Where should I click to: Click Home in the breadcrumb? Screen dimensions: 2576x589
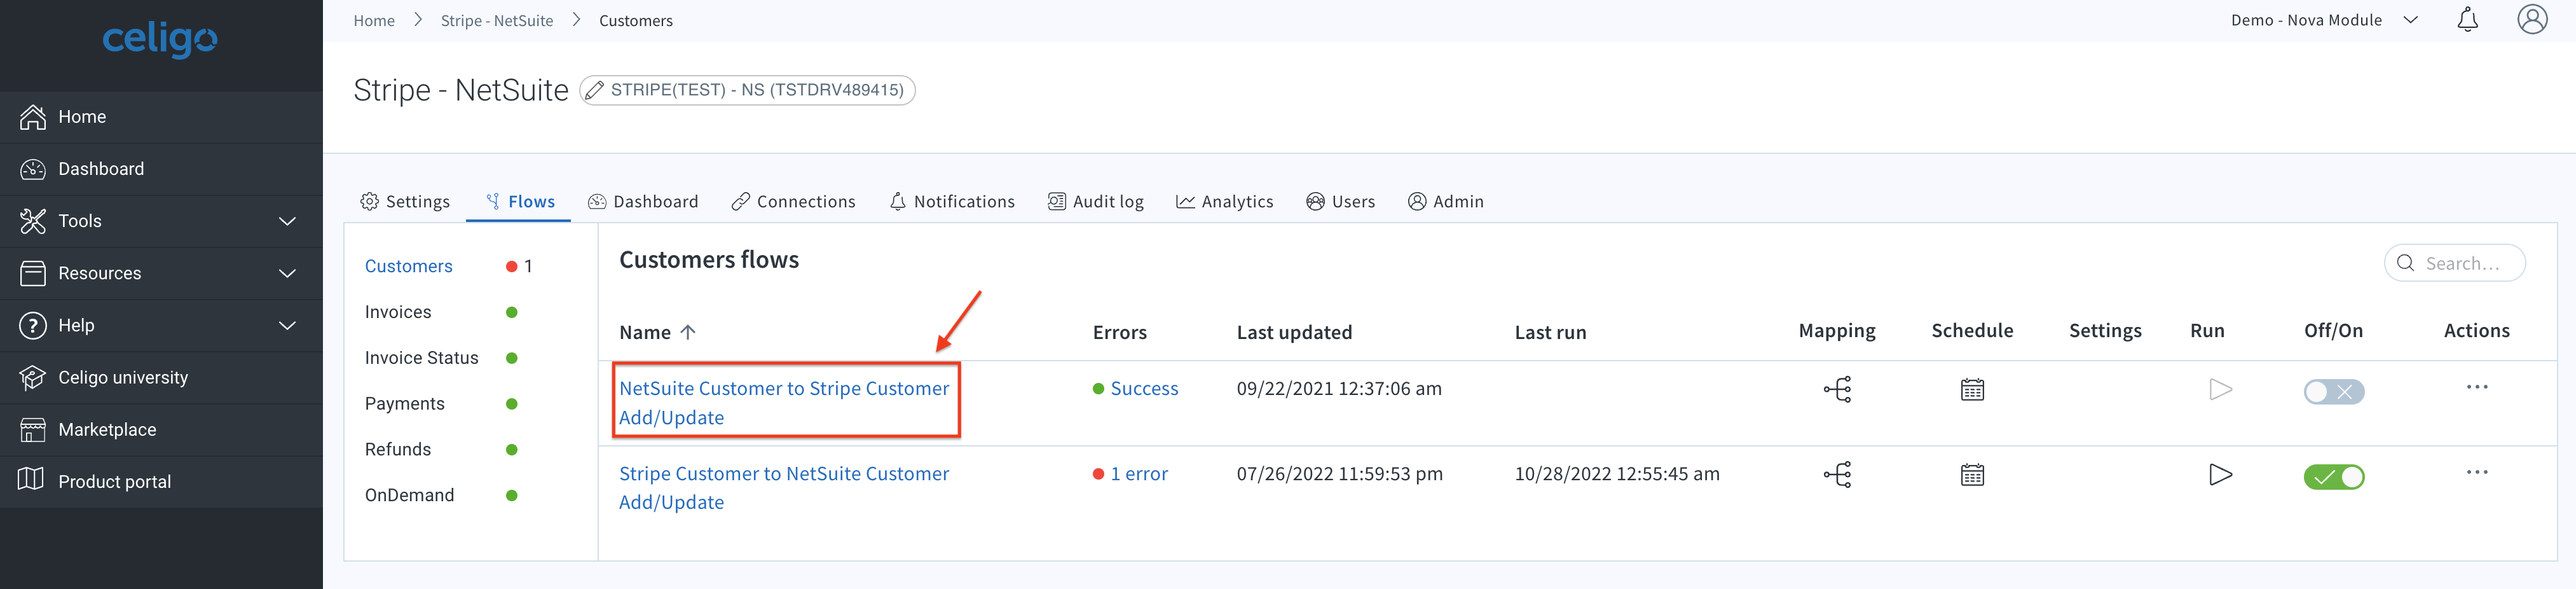click(374, 20)
